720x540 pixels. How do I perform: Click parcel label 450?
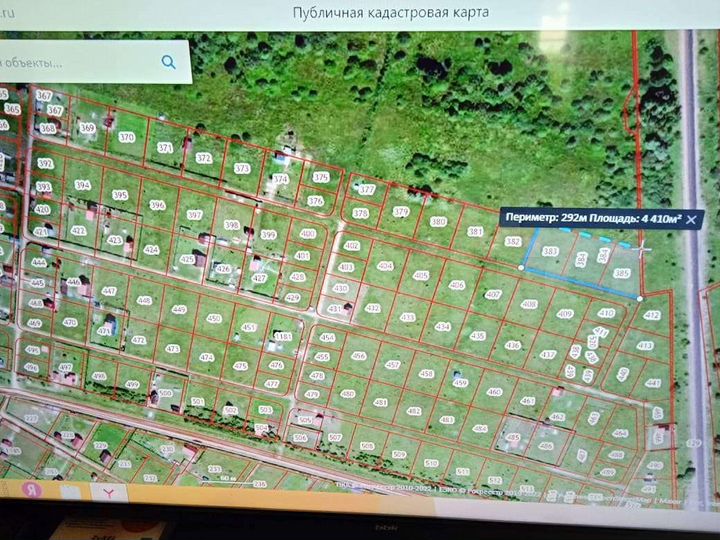point(214,318)
